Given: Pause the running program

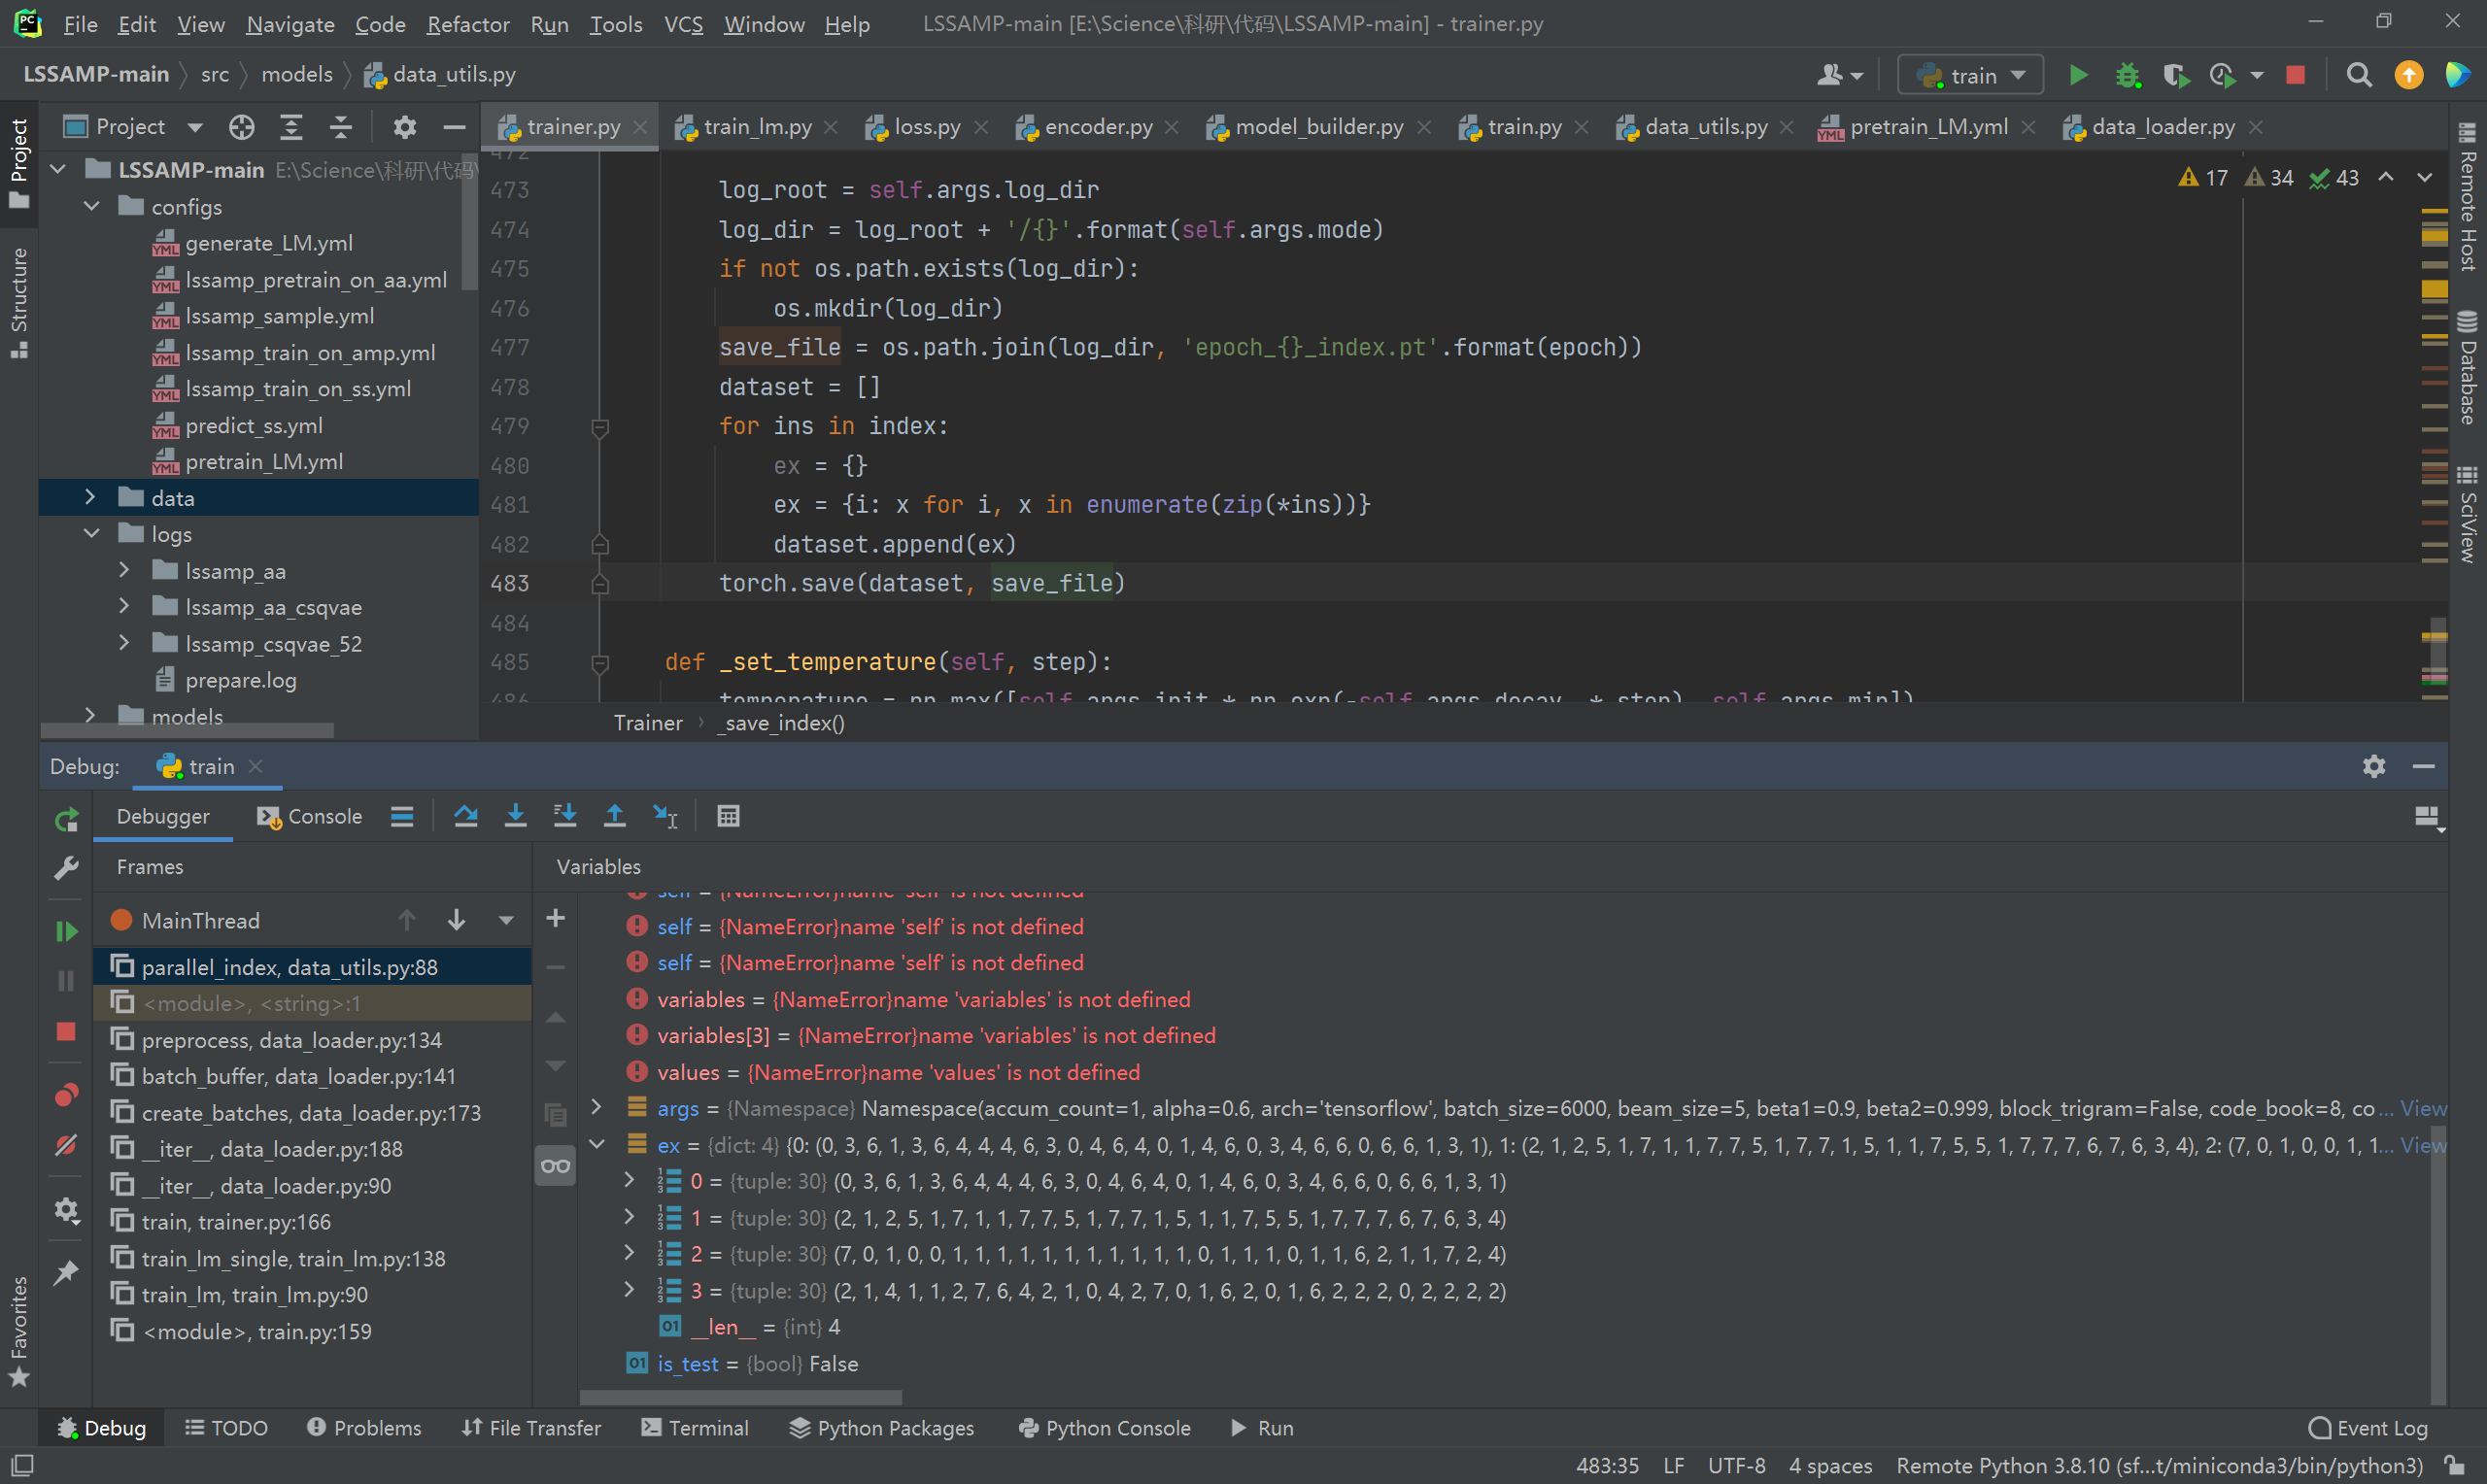Looking at the screenshot, I should click(x=65, y=981).
